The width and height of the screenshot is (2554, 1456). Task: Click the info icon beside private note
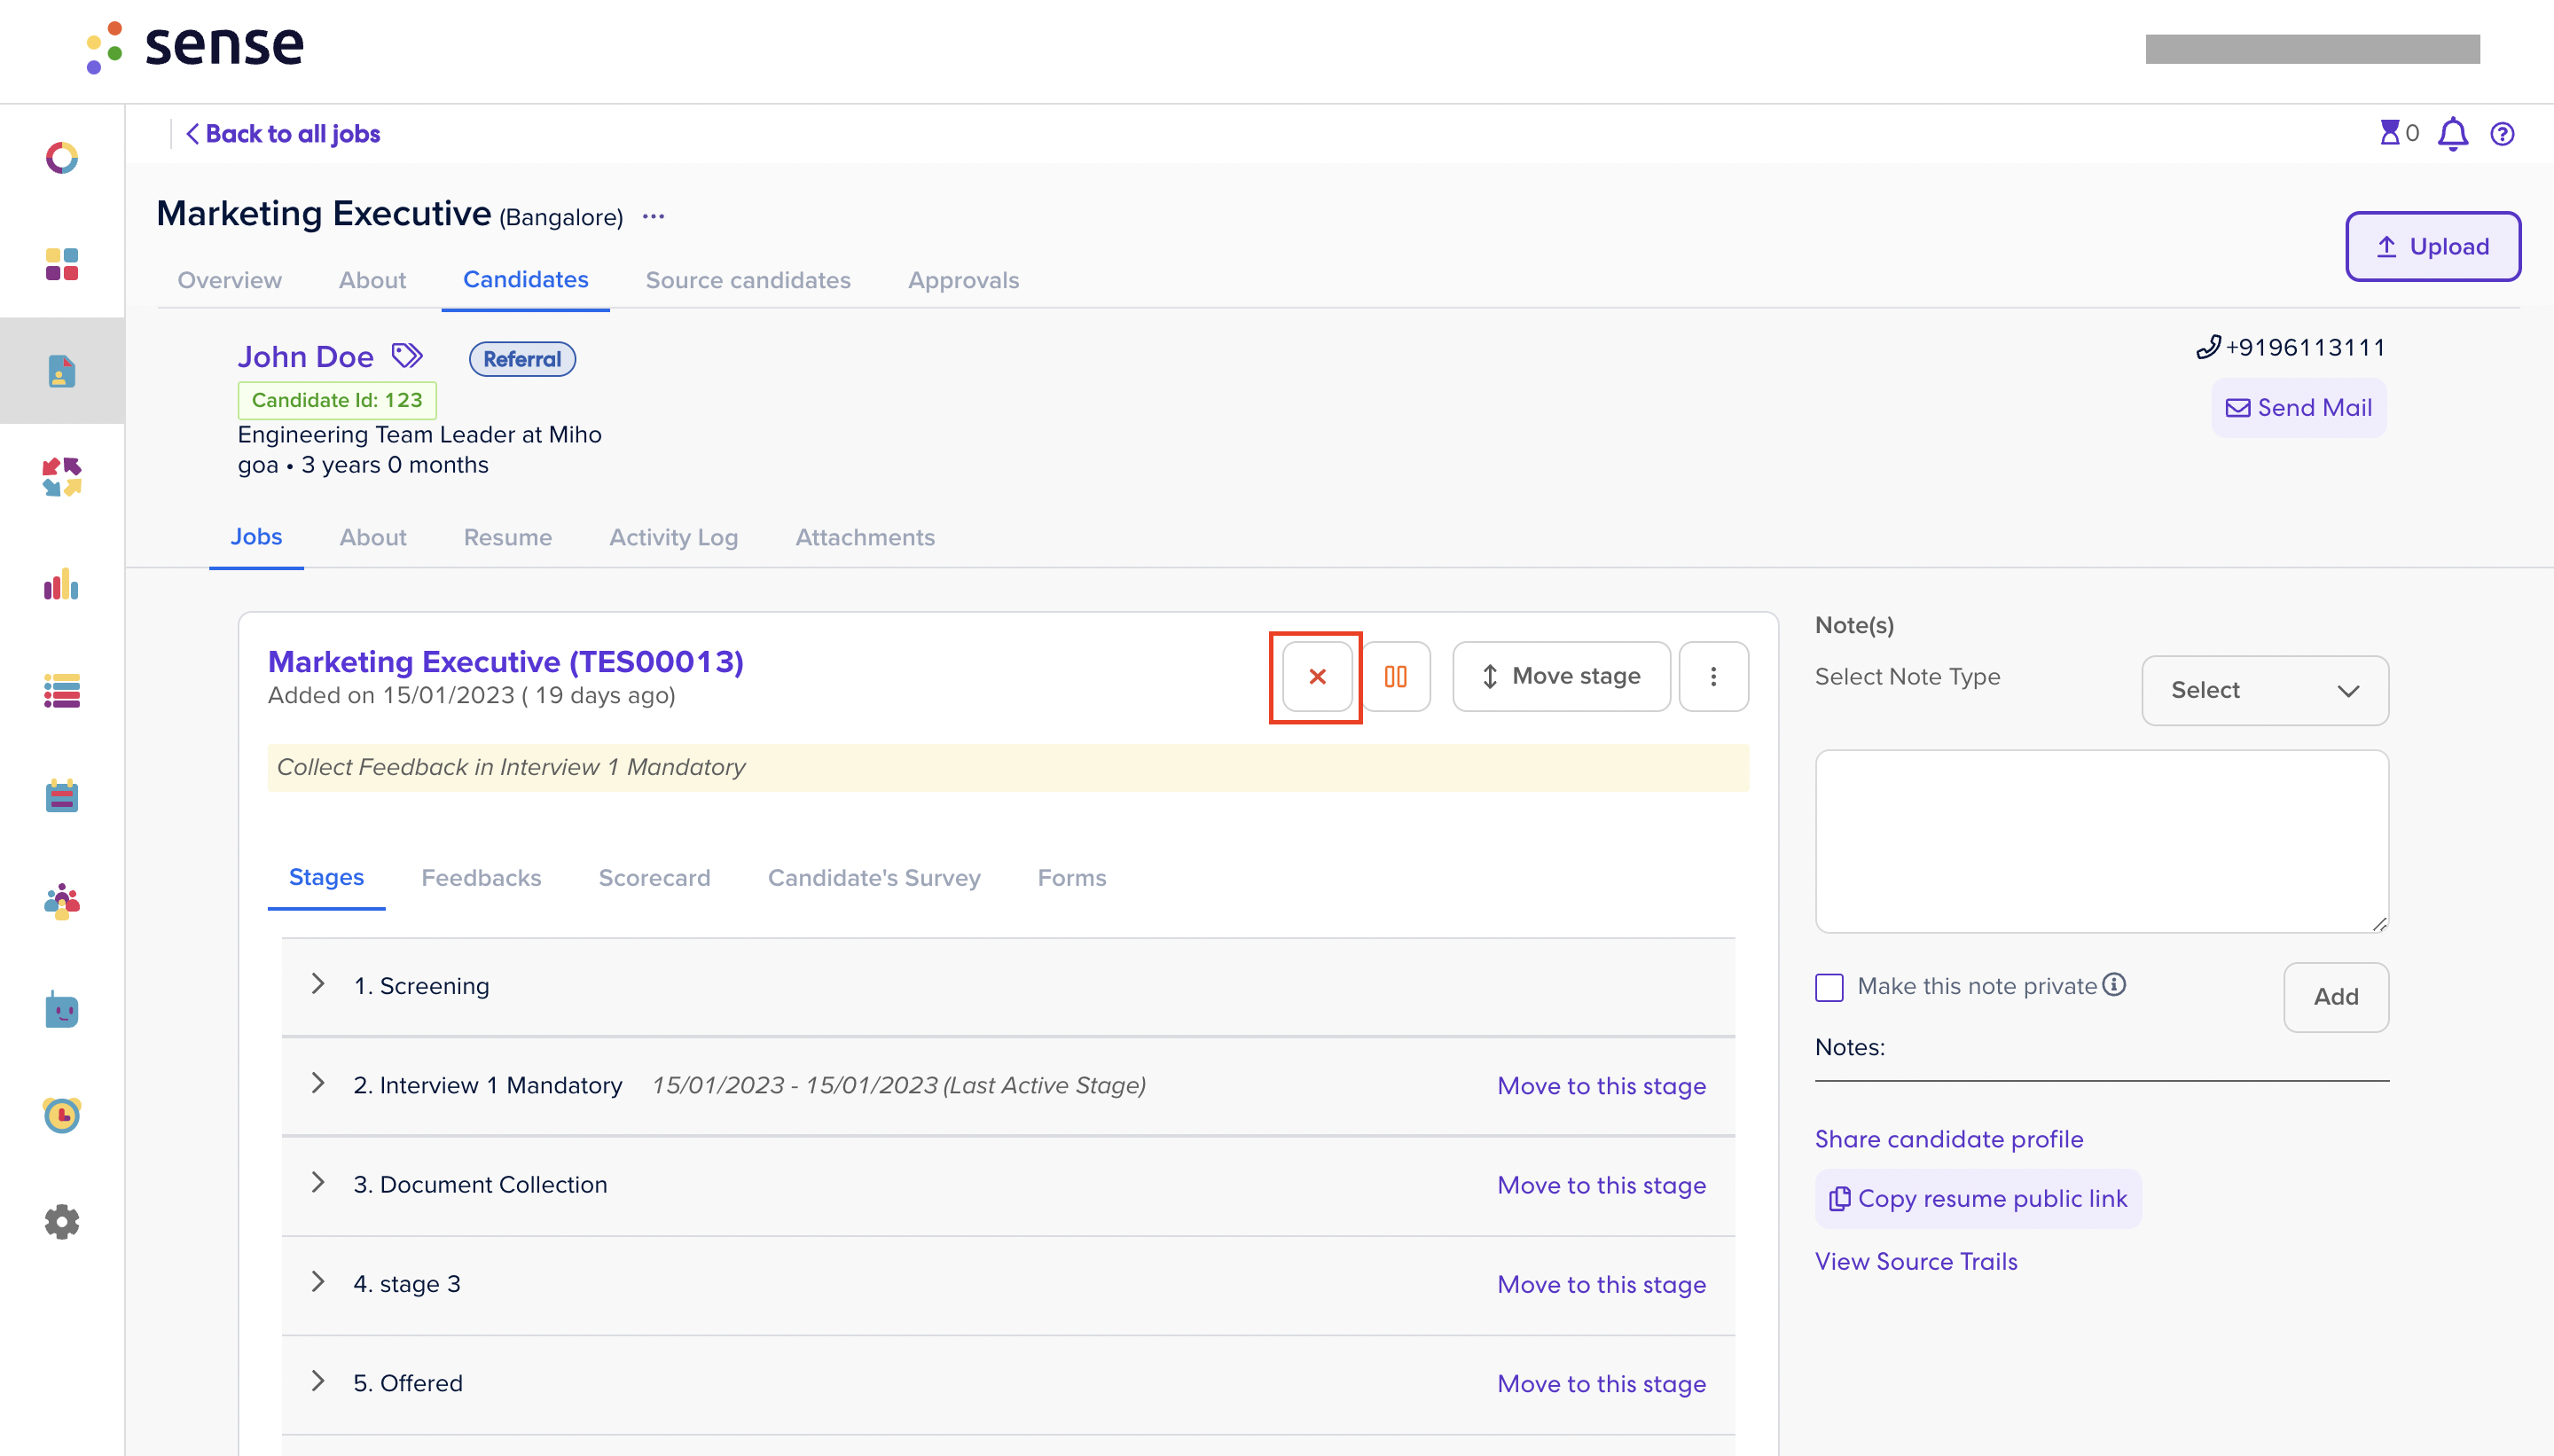coord(2114,985)
